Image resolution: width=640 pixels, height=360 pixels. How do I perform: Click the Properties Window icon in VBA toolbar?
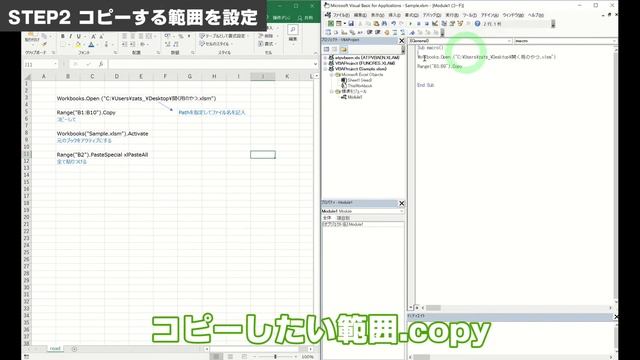pyautogui.click(x=452, y=24)
